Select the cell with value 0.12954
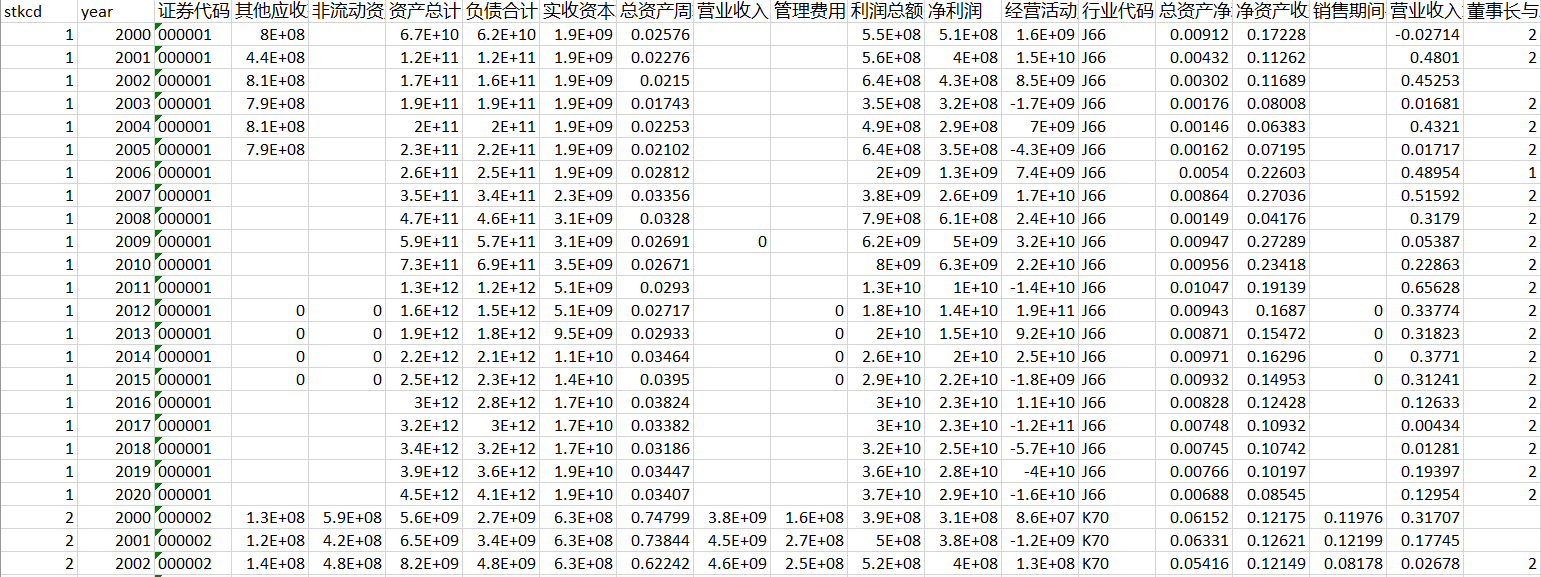The image size is (1541, 577). click(1425, 495)
